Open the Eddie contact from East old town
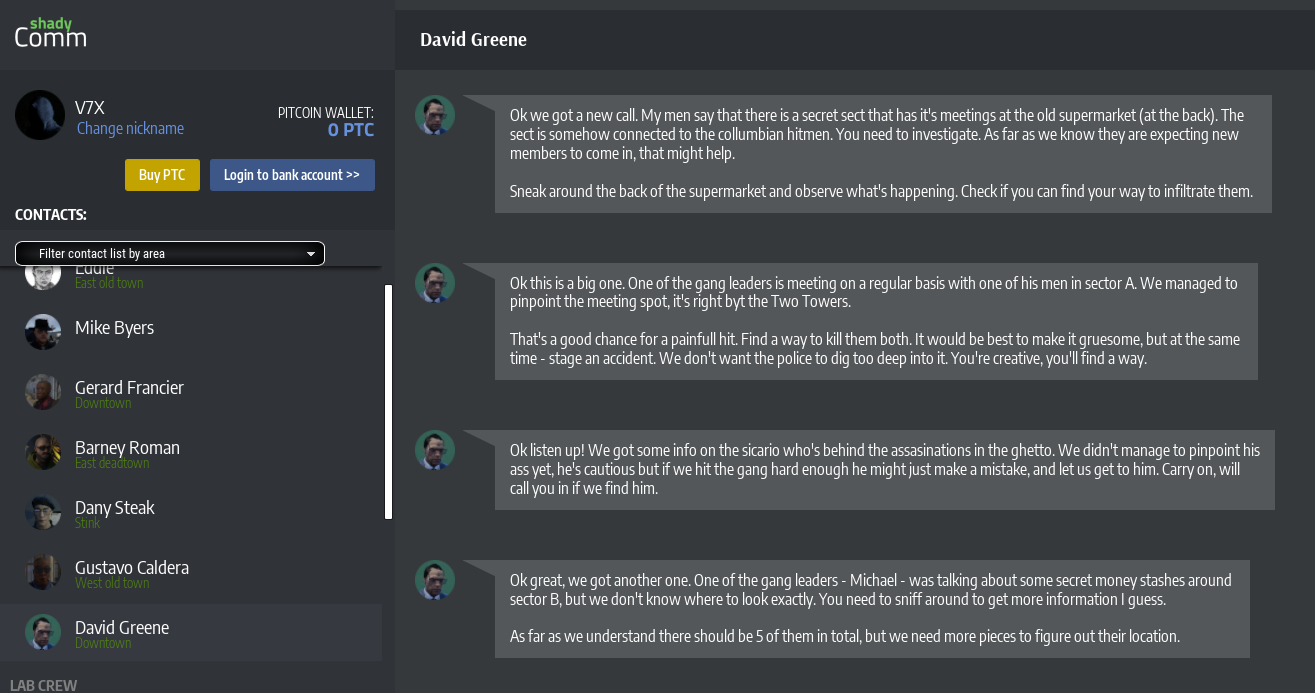The width and height of the screenshot is (1315, 693). pos(95,273)
